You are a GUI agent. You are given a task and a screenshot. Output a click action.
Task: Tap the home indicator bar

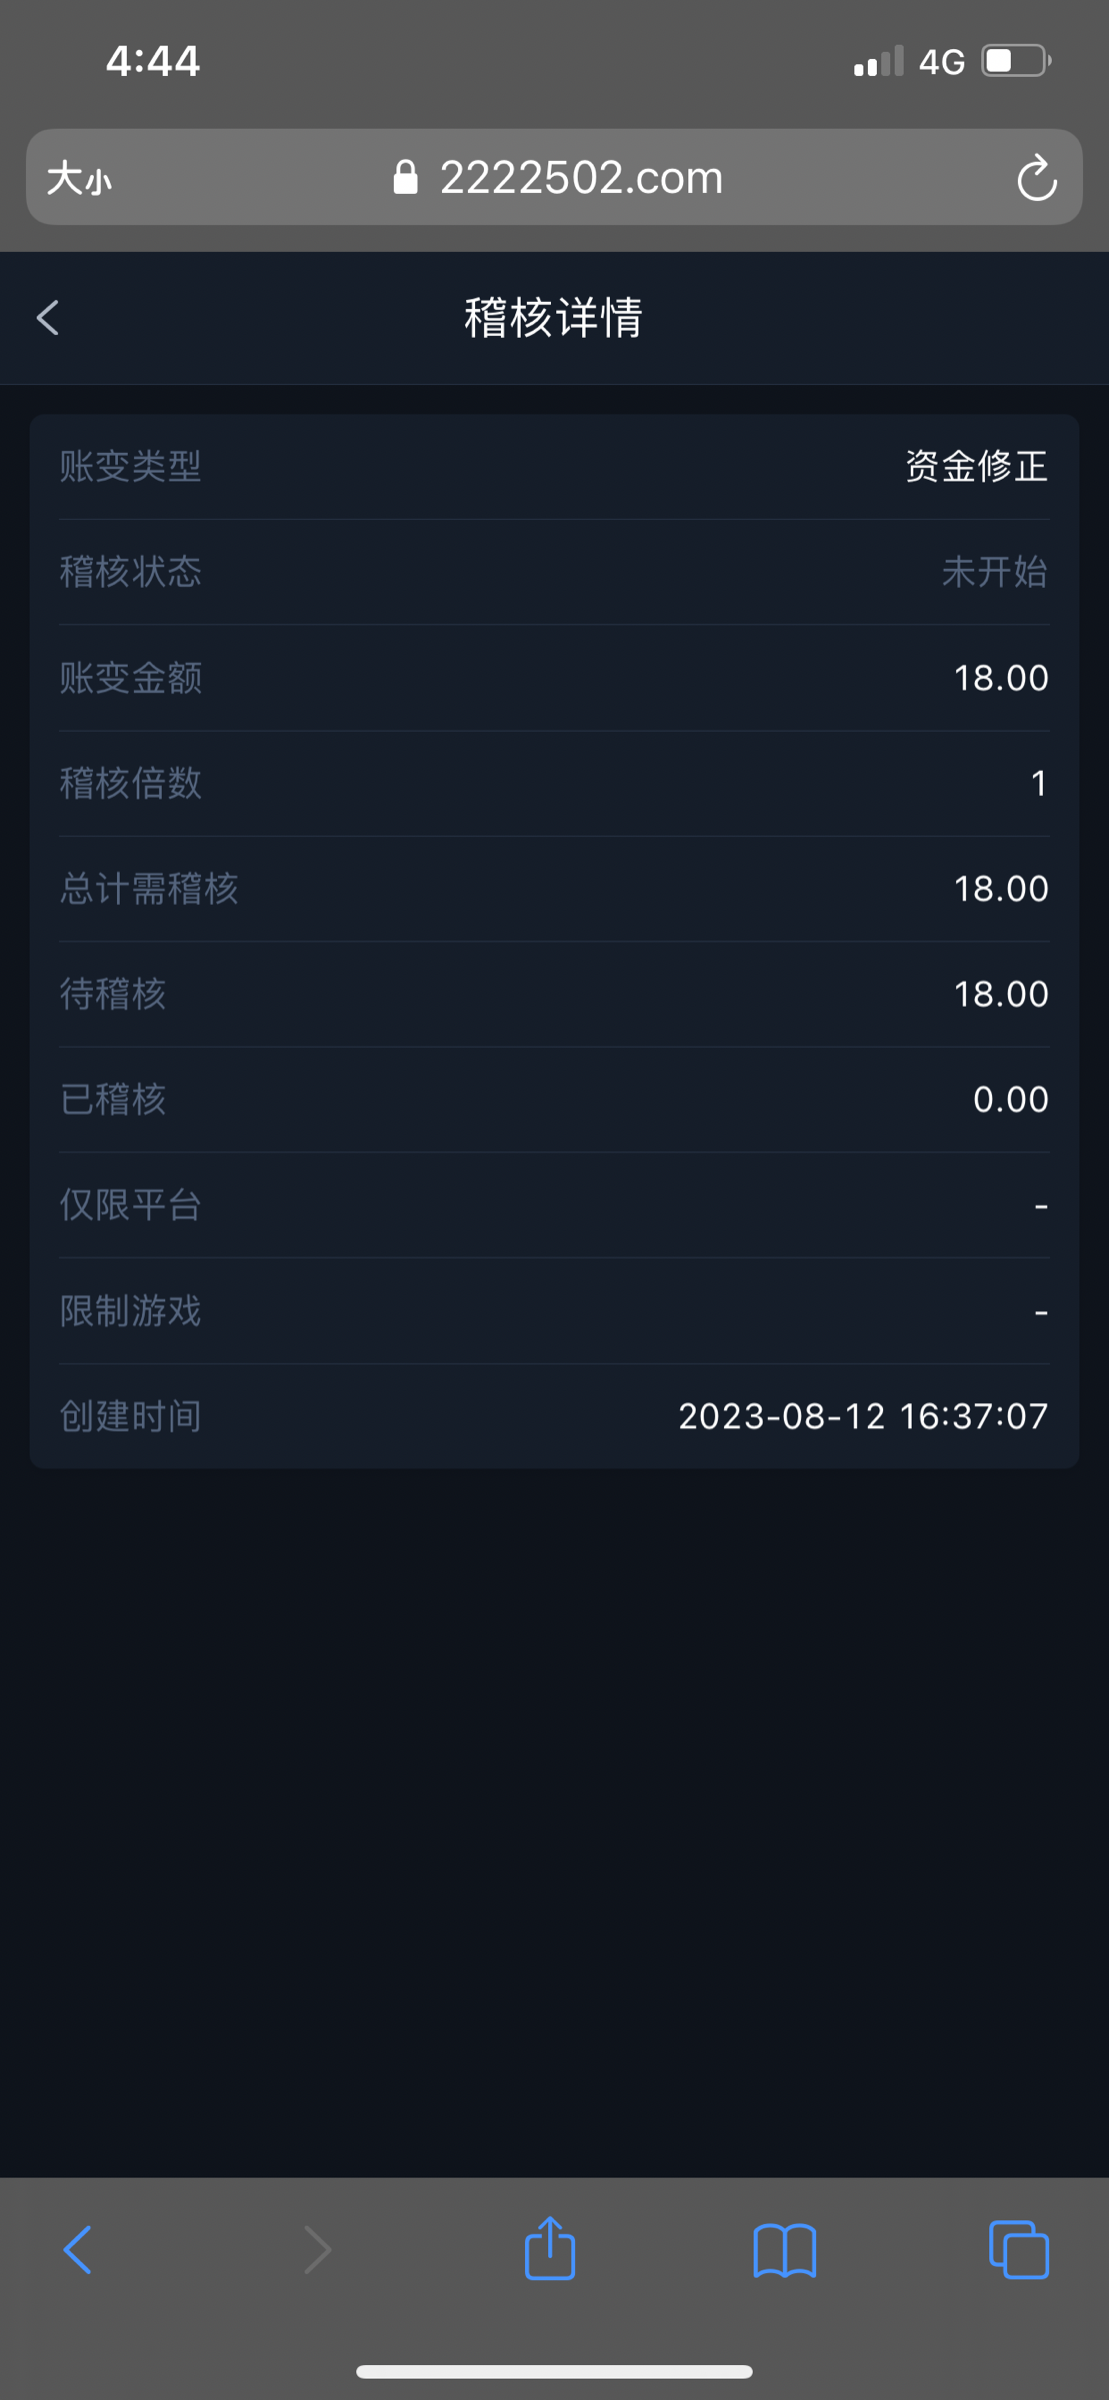click(x=554, y=2371)
